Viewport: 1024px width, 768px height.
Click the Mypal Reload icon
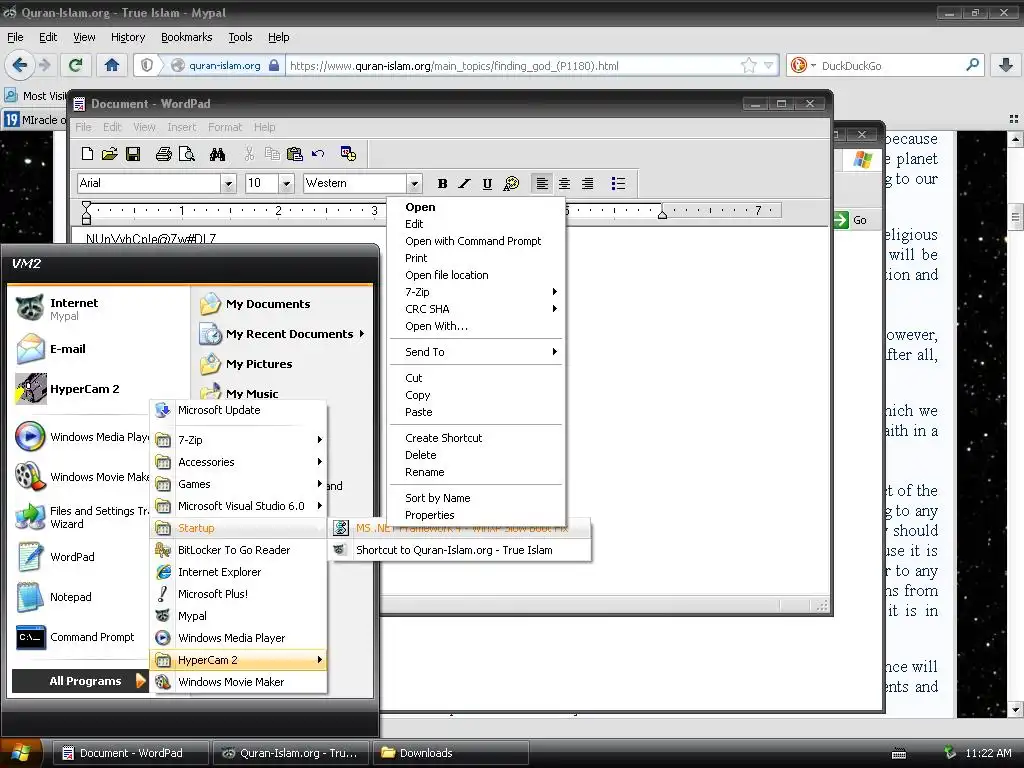coord(76,65)
